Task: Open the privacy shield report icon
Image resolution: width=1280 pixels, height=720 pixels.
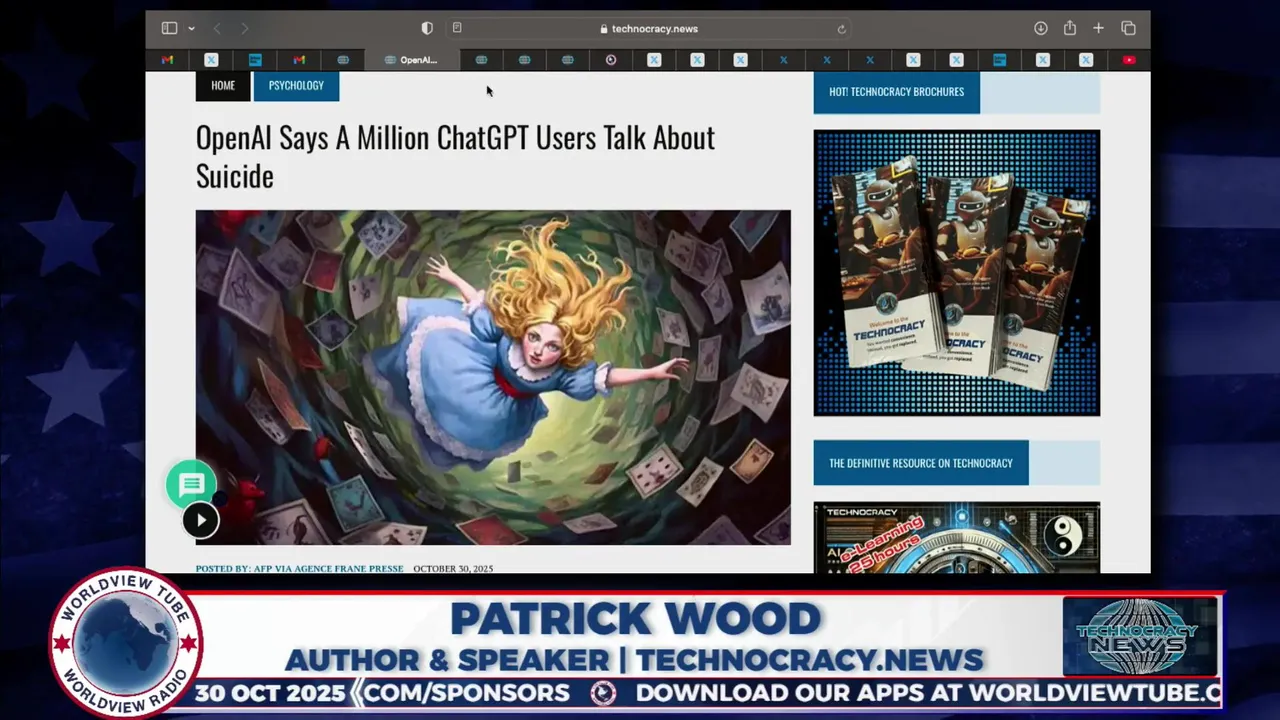Action: [x=427, y=28]
